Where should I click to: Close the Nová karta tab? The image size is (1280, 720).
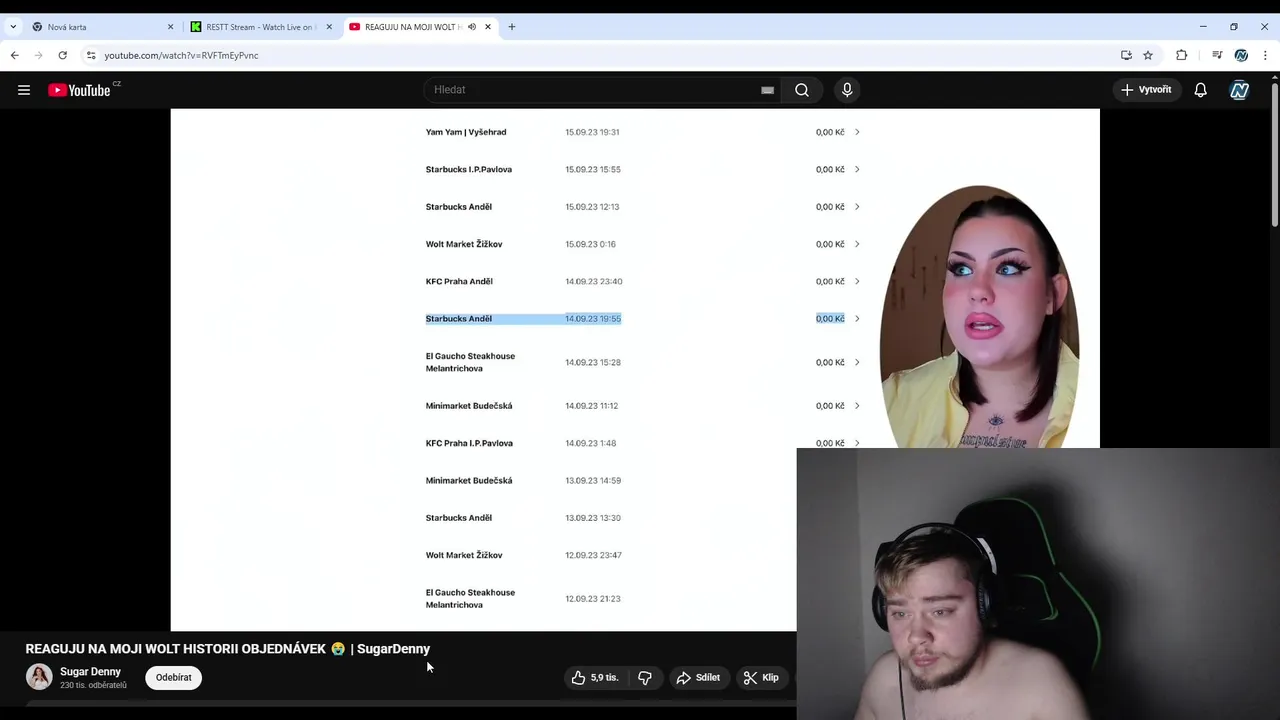[170, 27]
